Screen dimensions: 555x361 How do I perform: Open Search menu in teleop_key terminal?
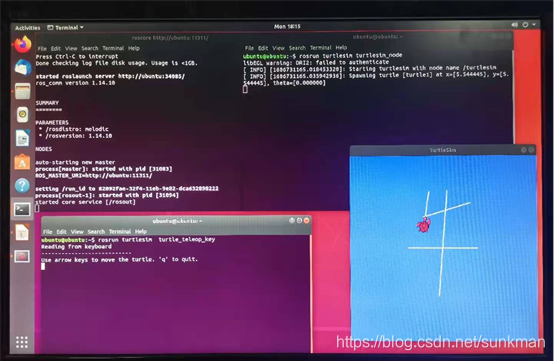[x=96, y=232]
